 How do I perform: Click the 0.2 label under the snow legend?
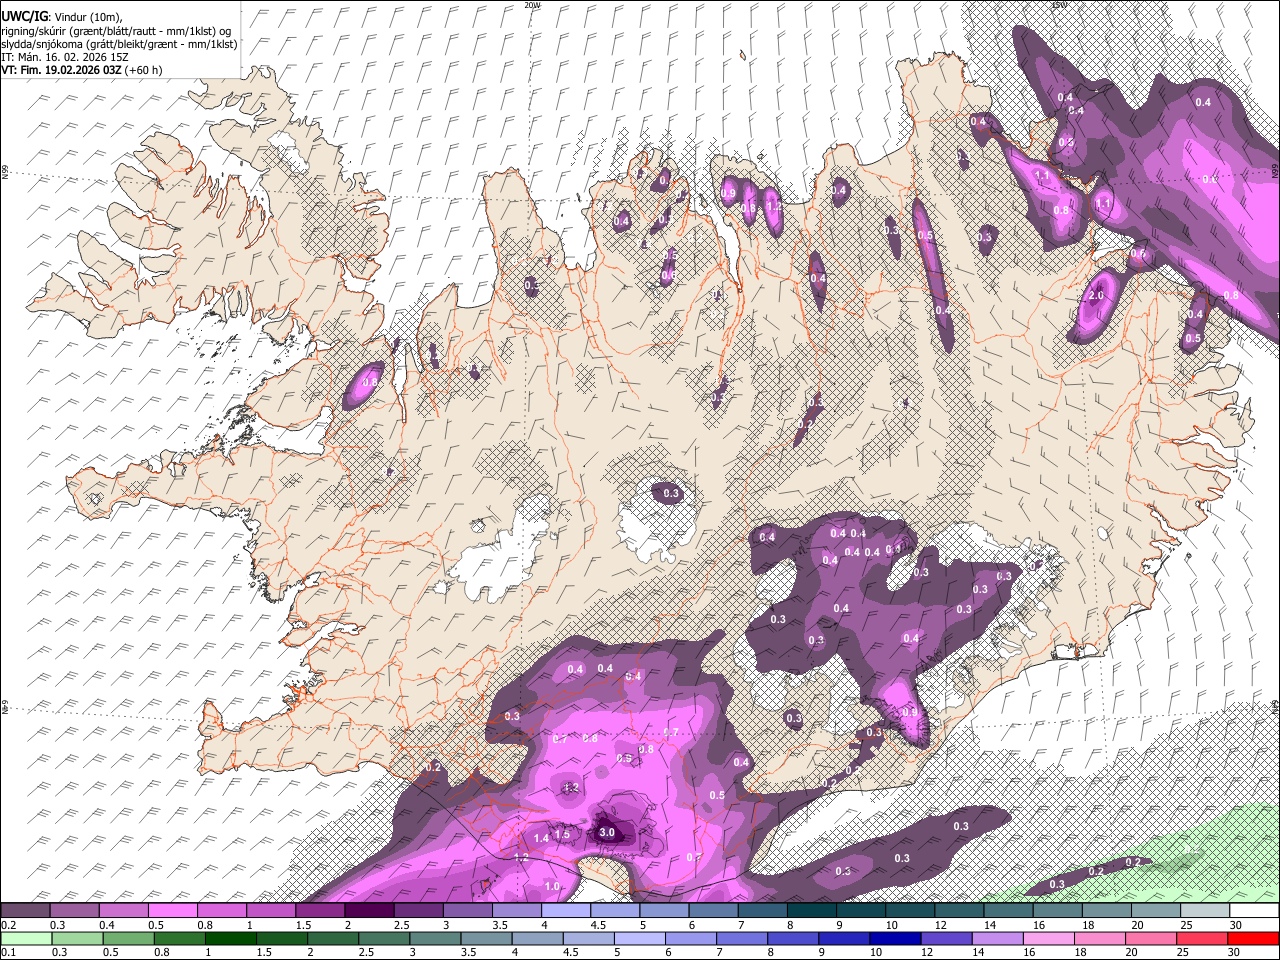click(x=8, y=925)
